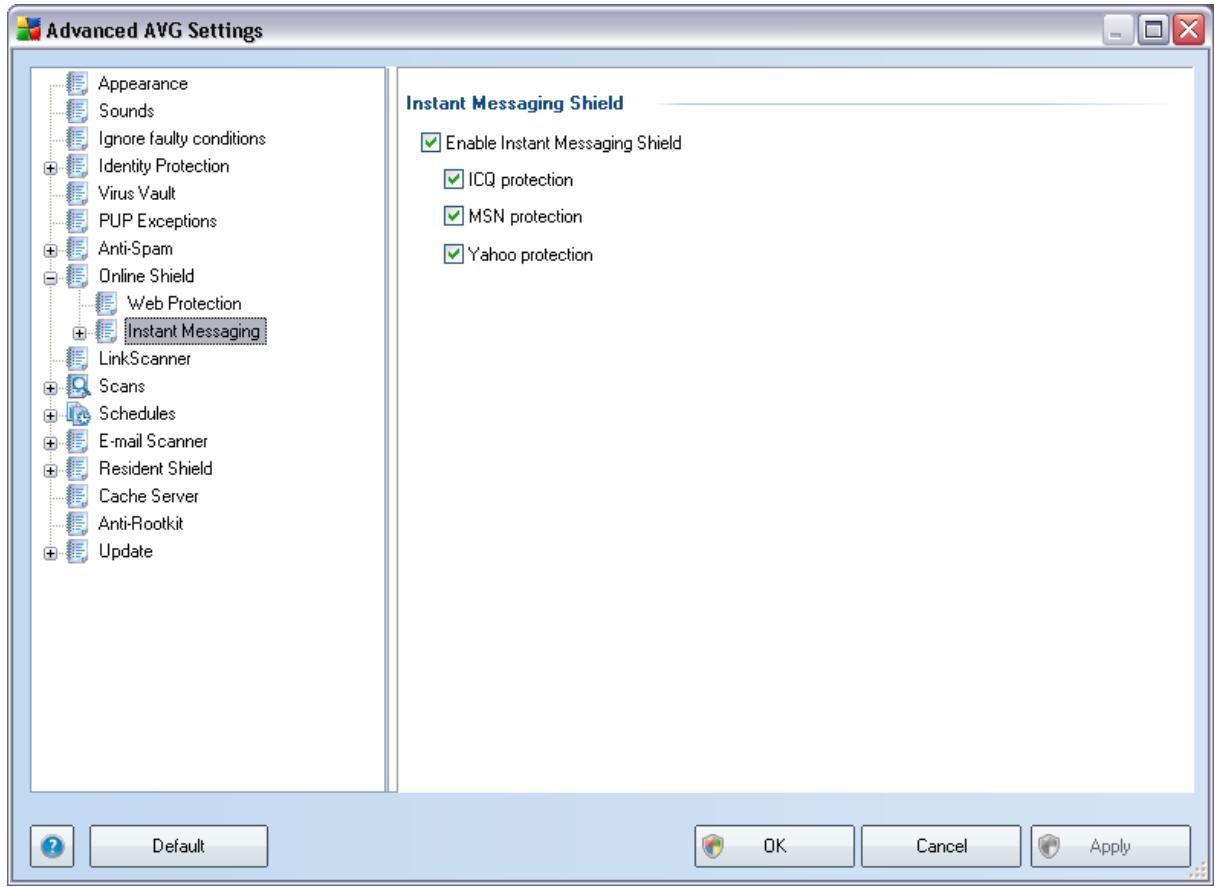Click the Instant Messaging icon

[104, 330]
